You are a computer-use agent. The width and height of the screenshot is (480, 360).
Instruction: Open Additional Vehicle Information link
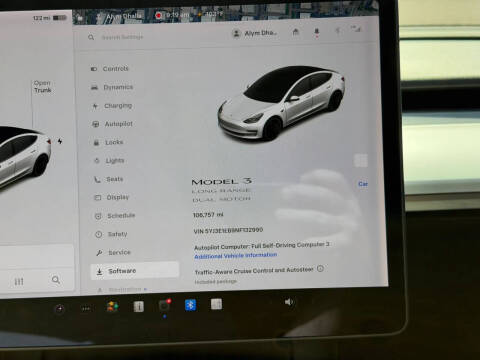point(235,255)
